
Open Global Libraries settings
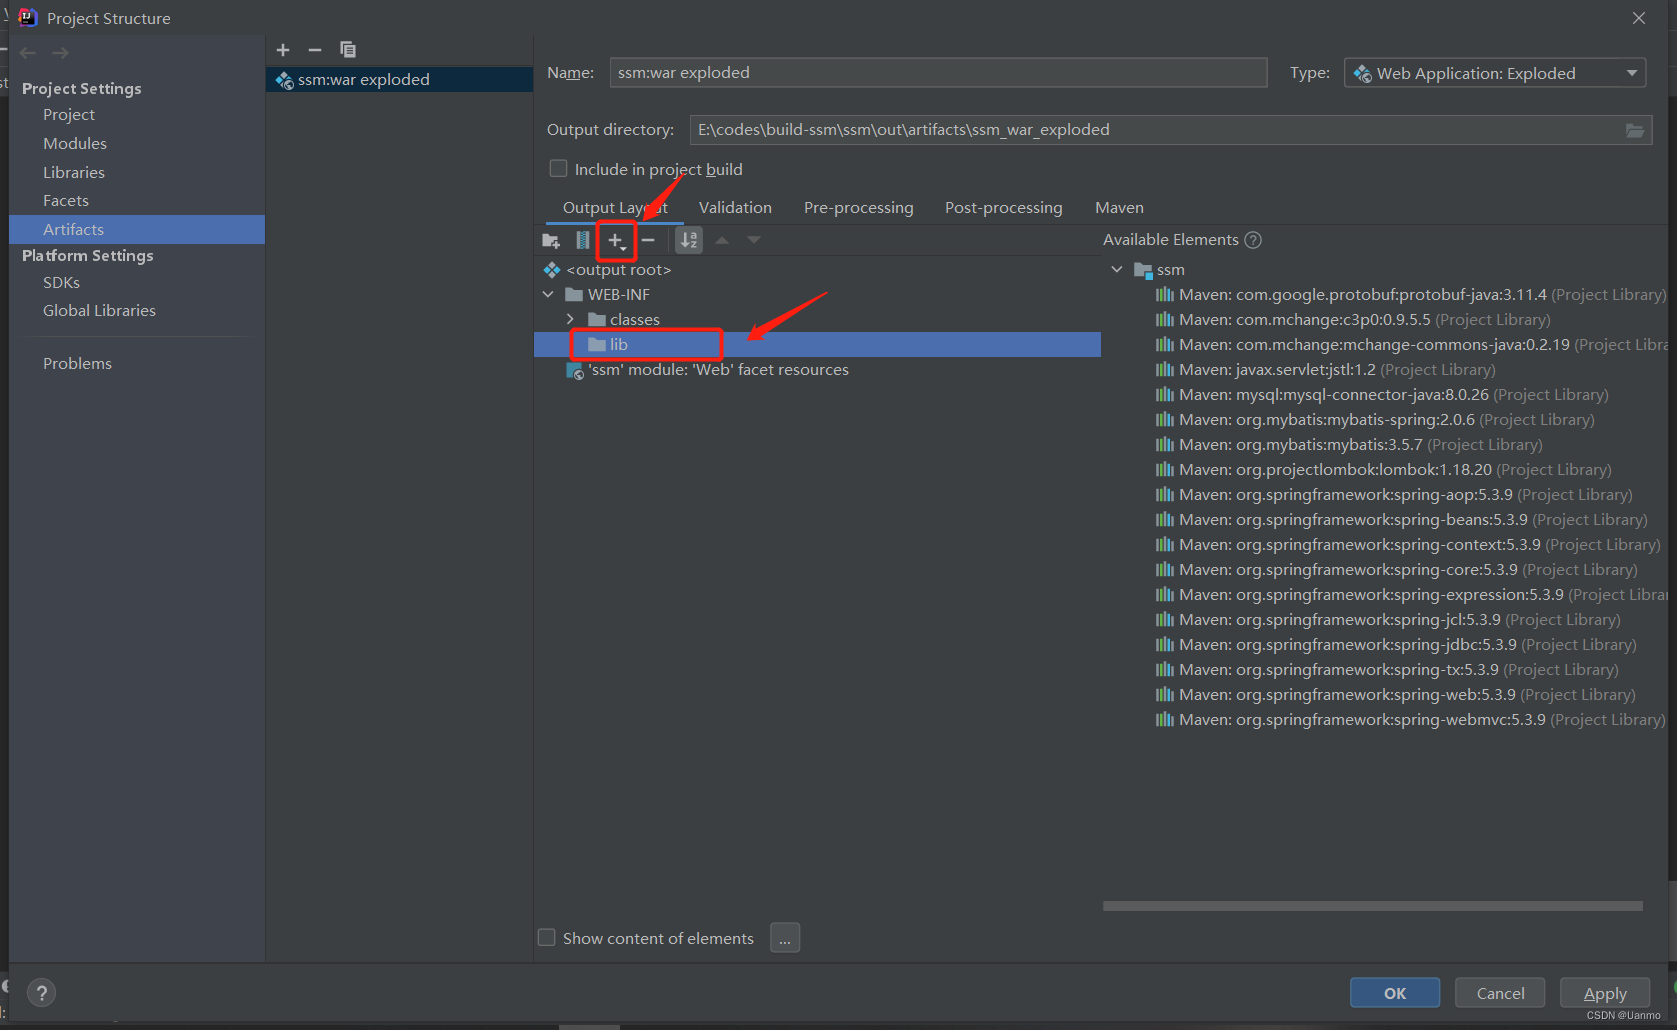pyautogui.click(x=99, y=311)
